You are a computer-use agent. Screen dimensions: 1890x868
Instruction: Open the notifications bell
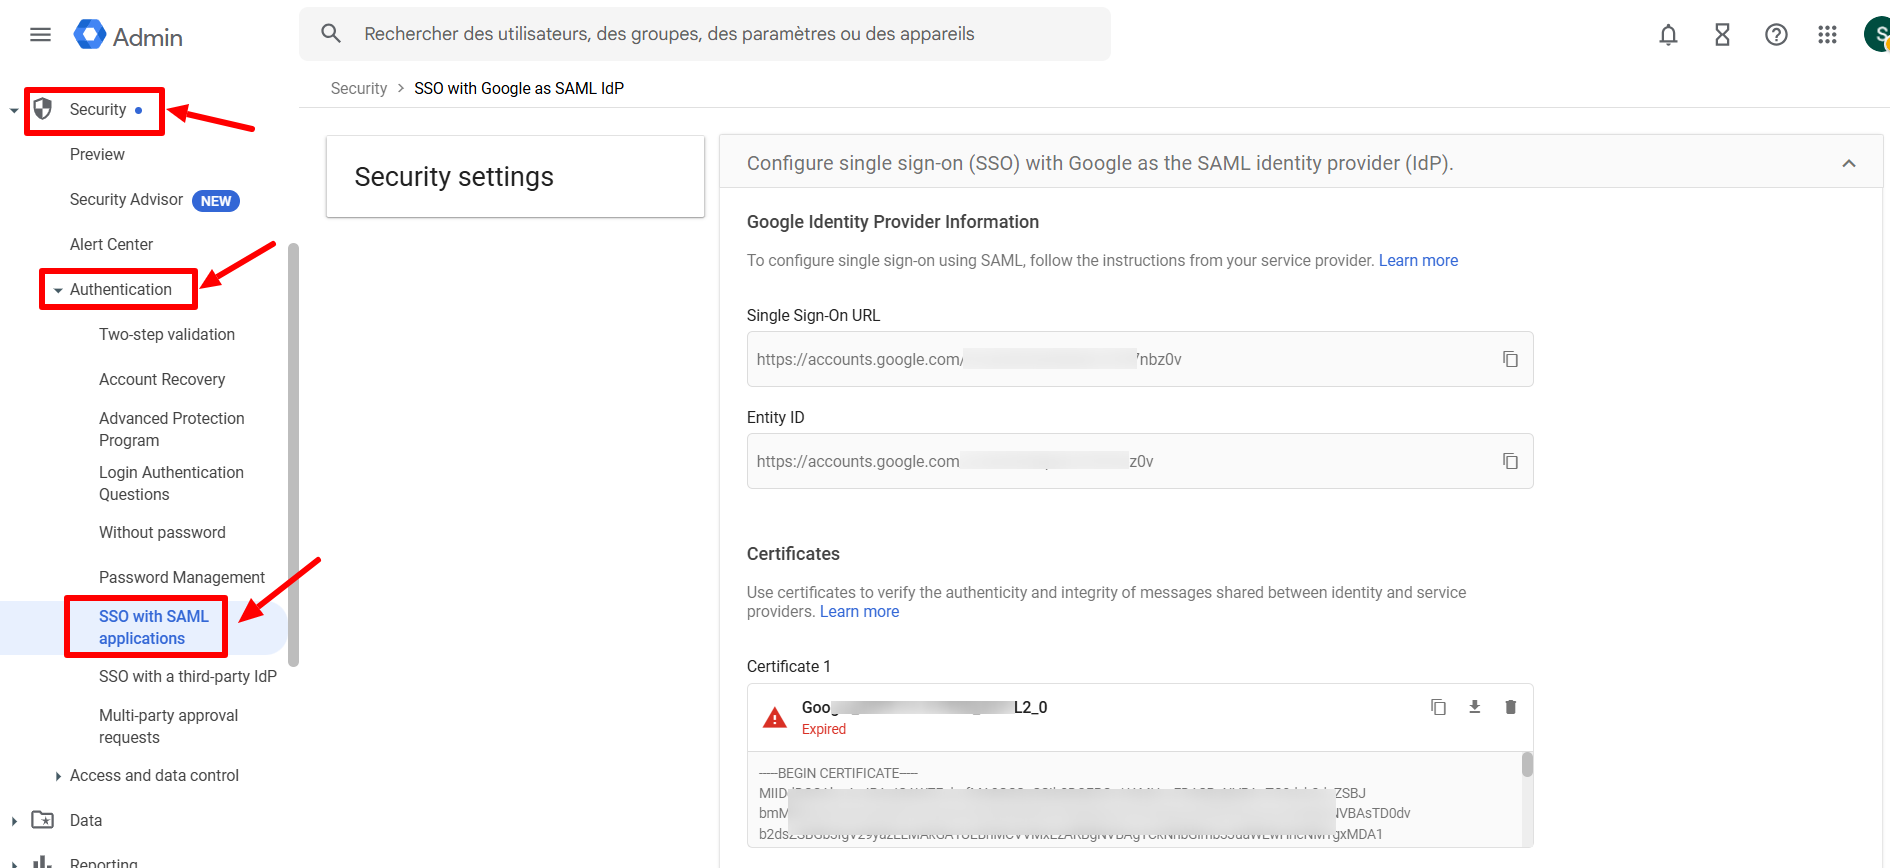pos(1668,35)
